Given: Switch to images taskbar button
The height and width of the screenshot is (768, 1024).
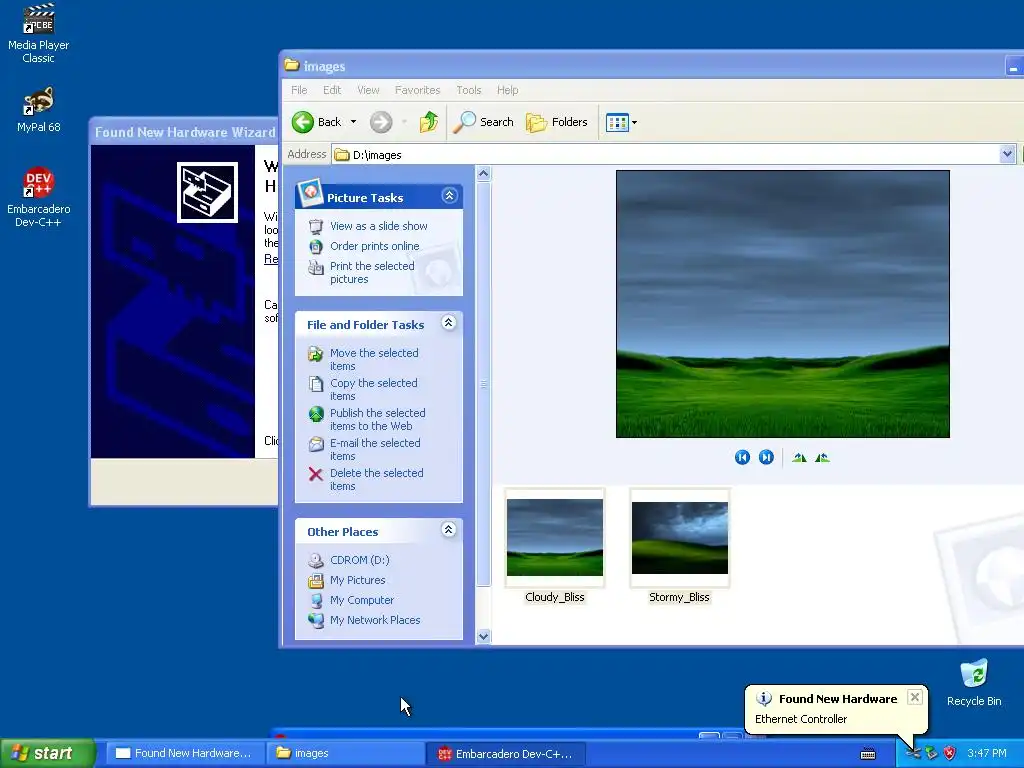Looking at the screenshot, I should click(345, 753).
